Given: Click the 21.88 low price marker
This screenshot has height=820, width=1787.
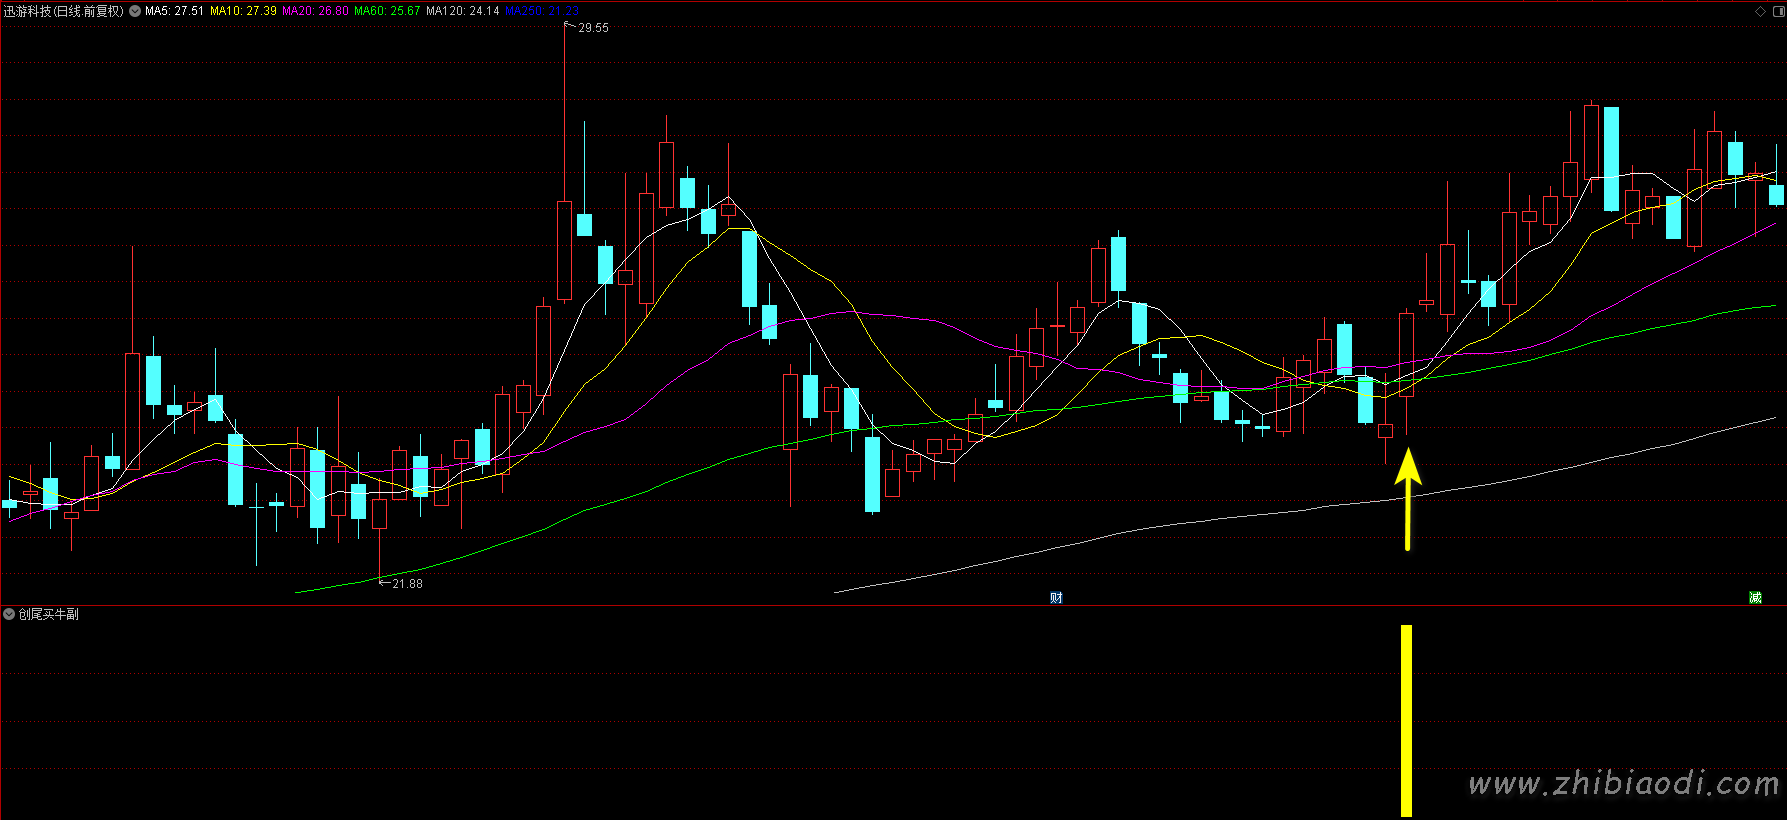Looking at the screenshot, I should (406, 584).
